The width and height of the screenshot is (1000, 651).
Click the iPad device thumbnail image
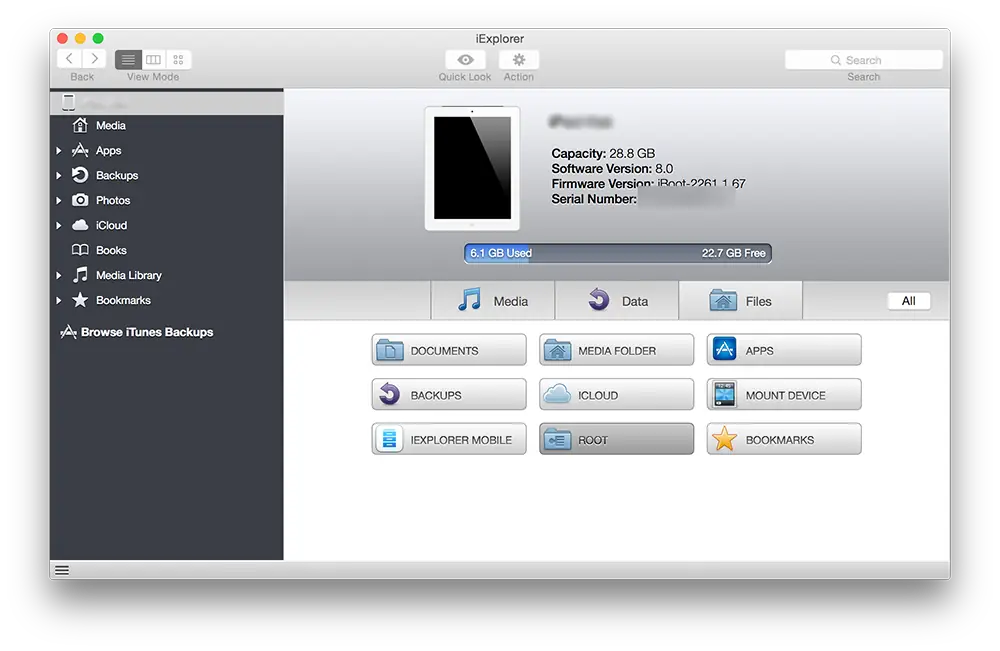click(x=472, y=168)
